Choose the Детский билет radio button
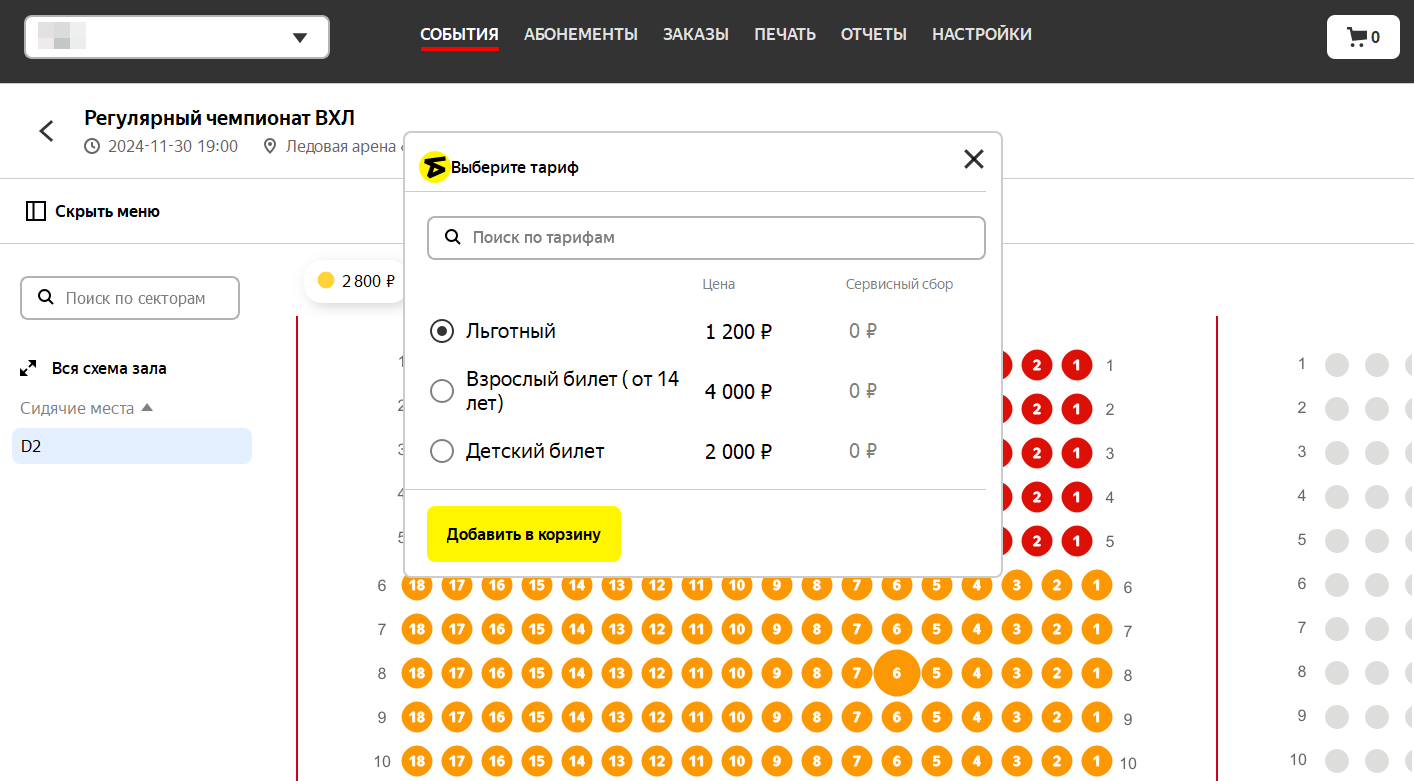Screen dimensions: 1414x781 (442, 451)
